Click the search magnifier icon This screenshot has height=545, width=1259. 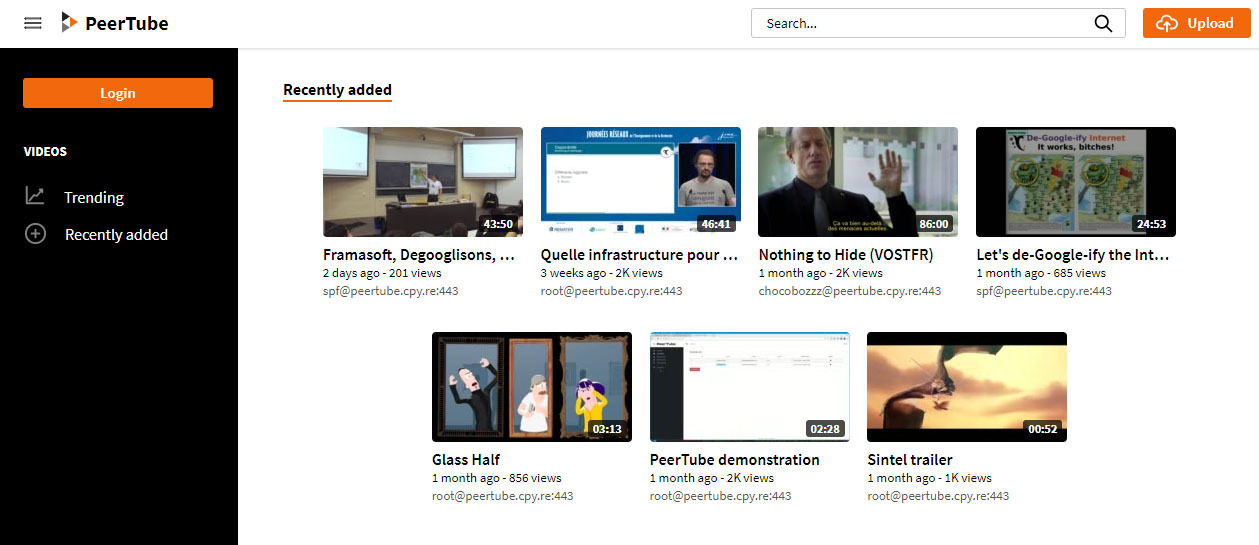click(1103, 24)
